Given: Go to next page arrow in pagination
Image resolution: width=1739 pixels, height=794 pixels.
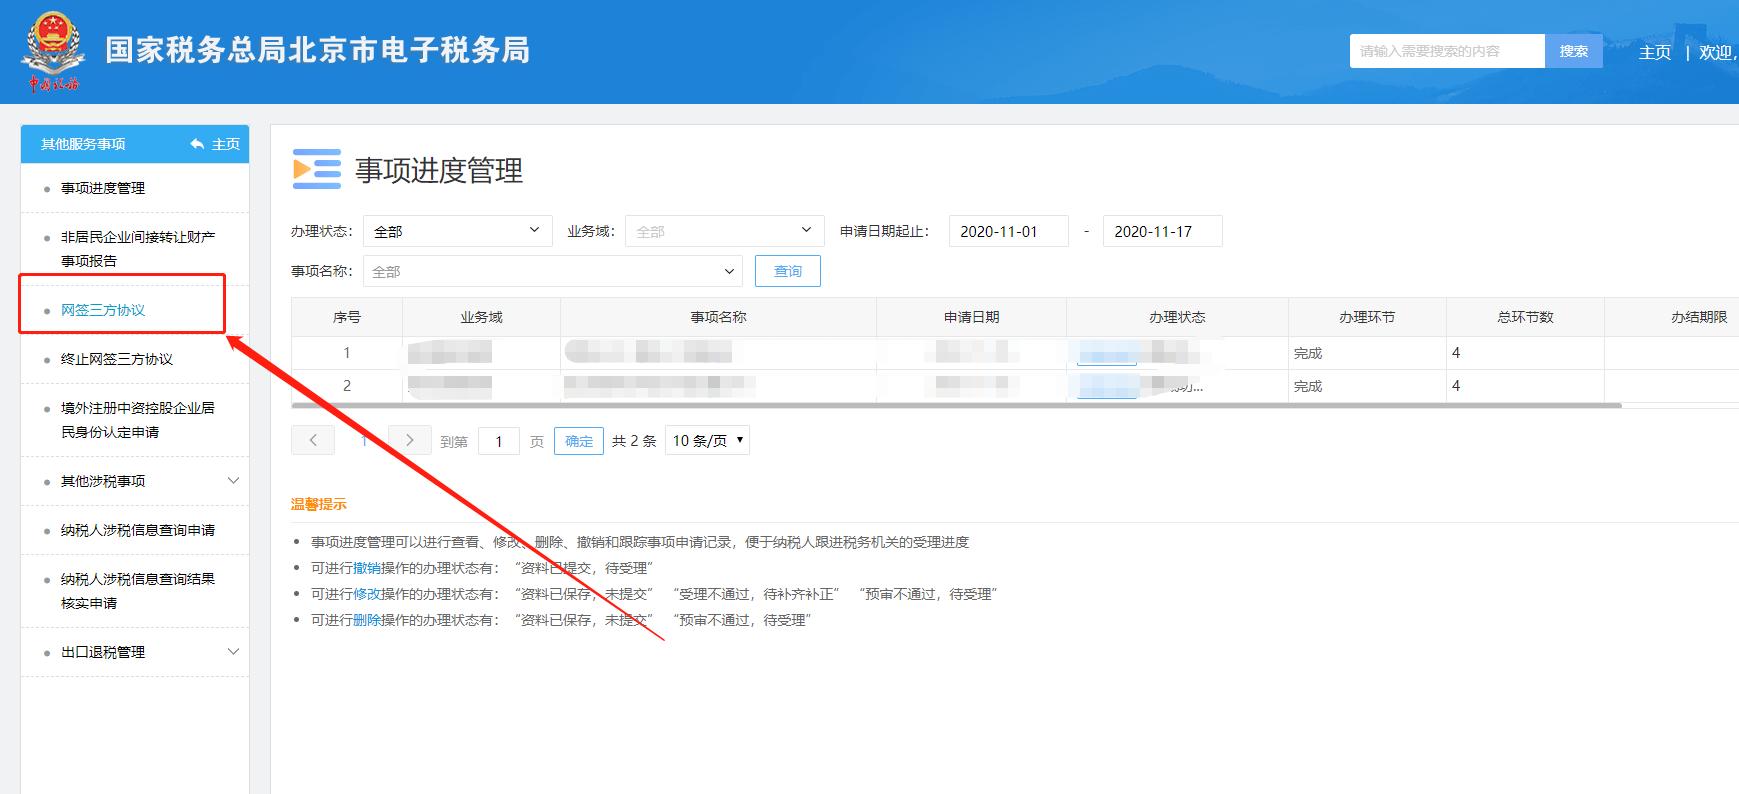Looking at the screenshot, I should (x=409, y=440).
